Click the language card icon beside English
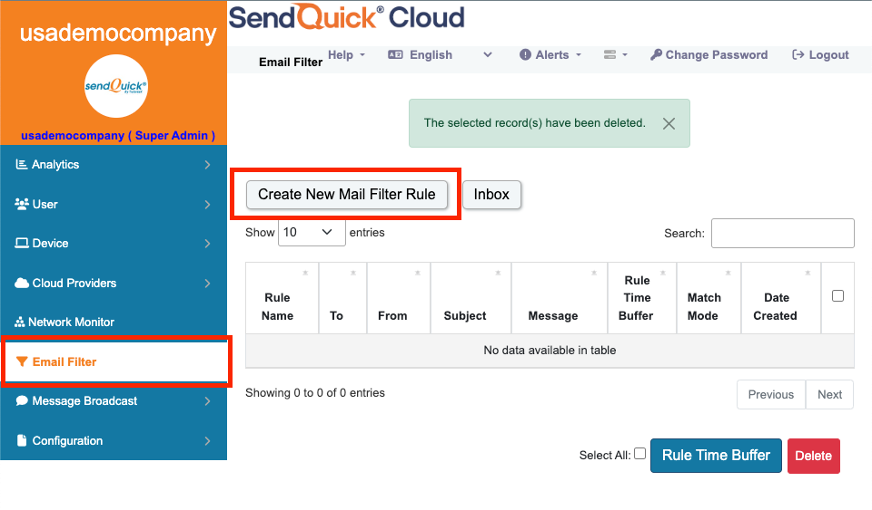The image size is (872, 510). click(x=395, y=55)
